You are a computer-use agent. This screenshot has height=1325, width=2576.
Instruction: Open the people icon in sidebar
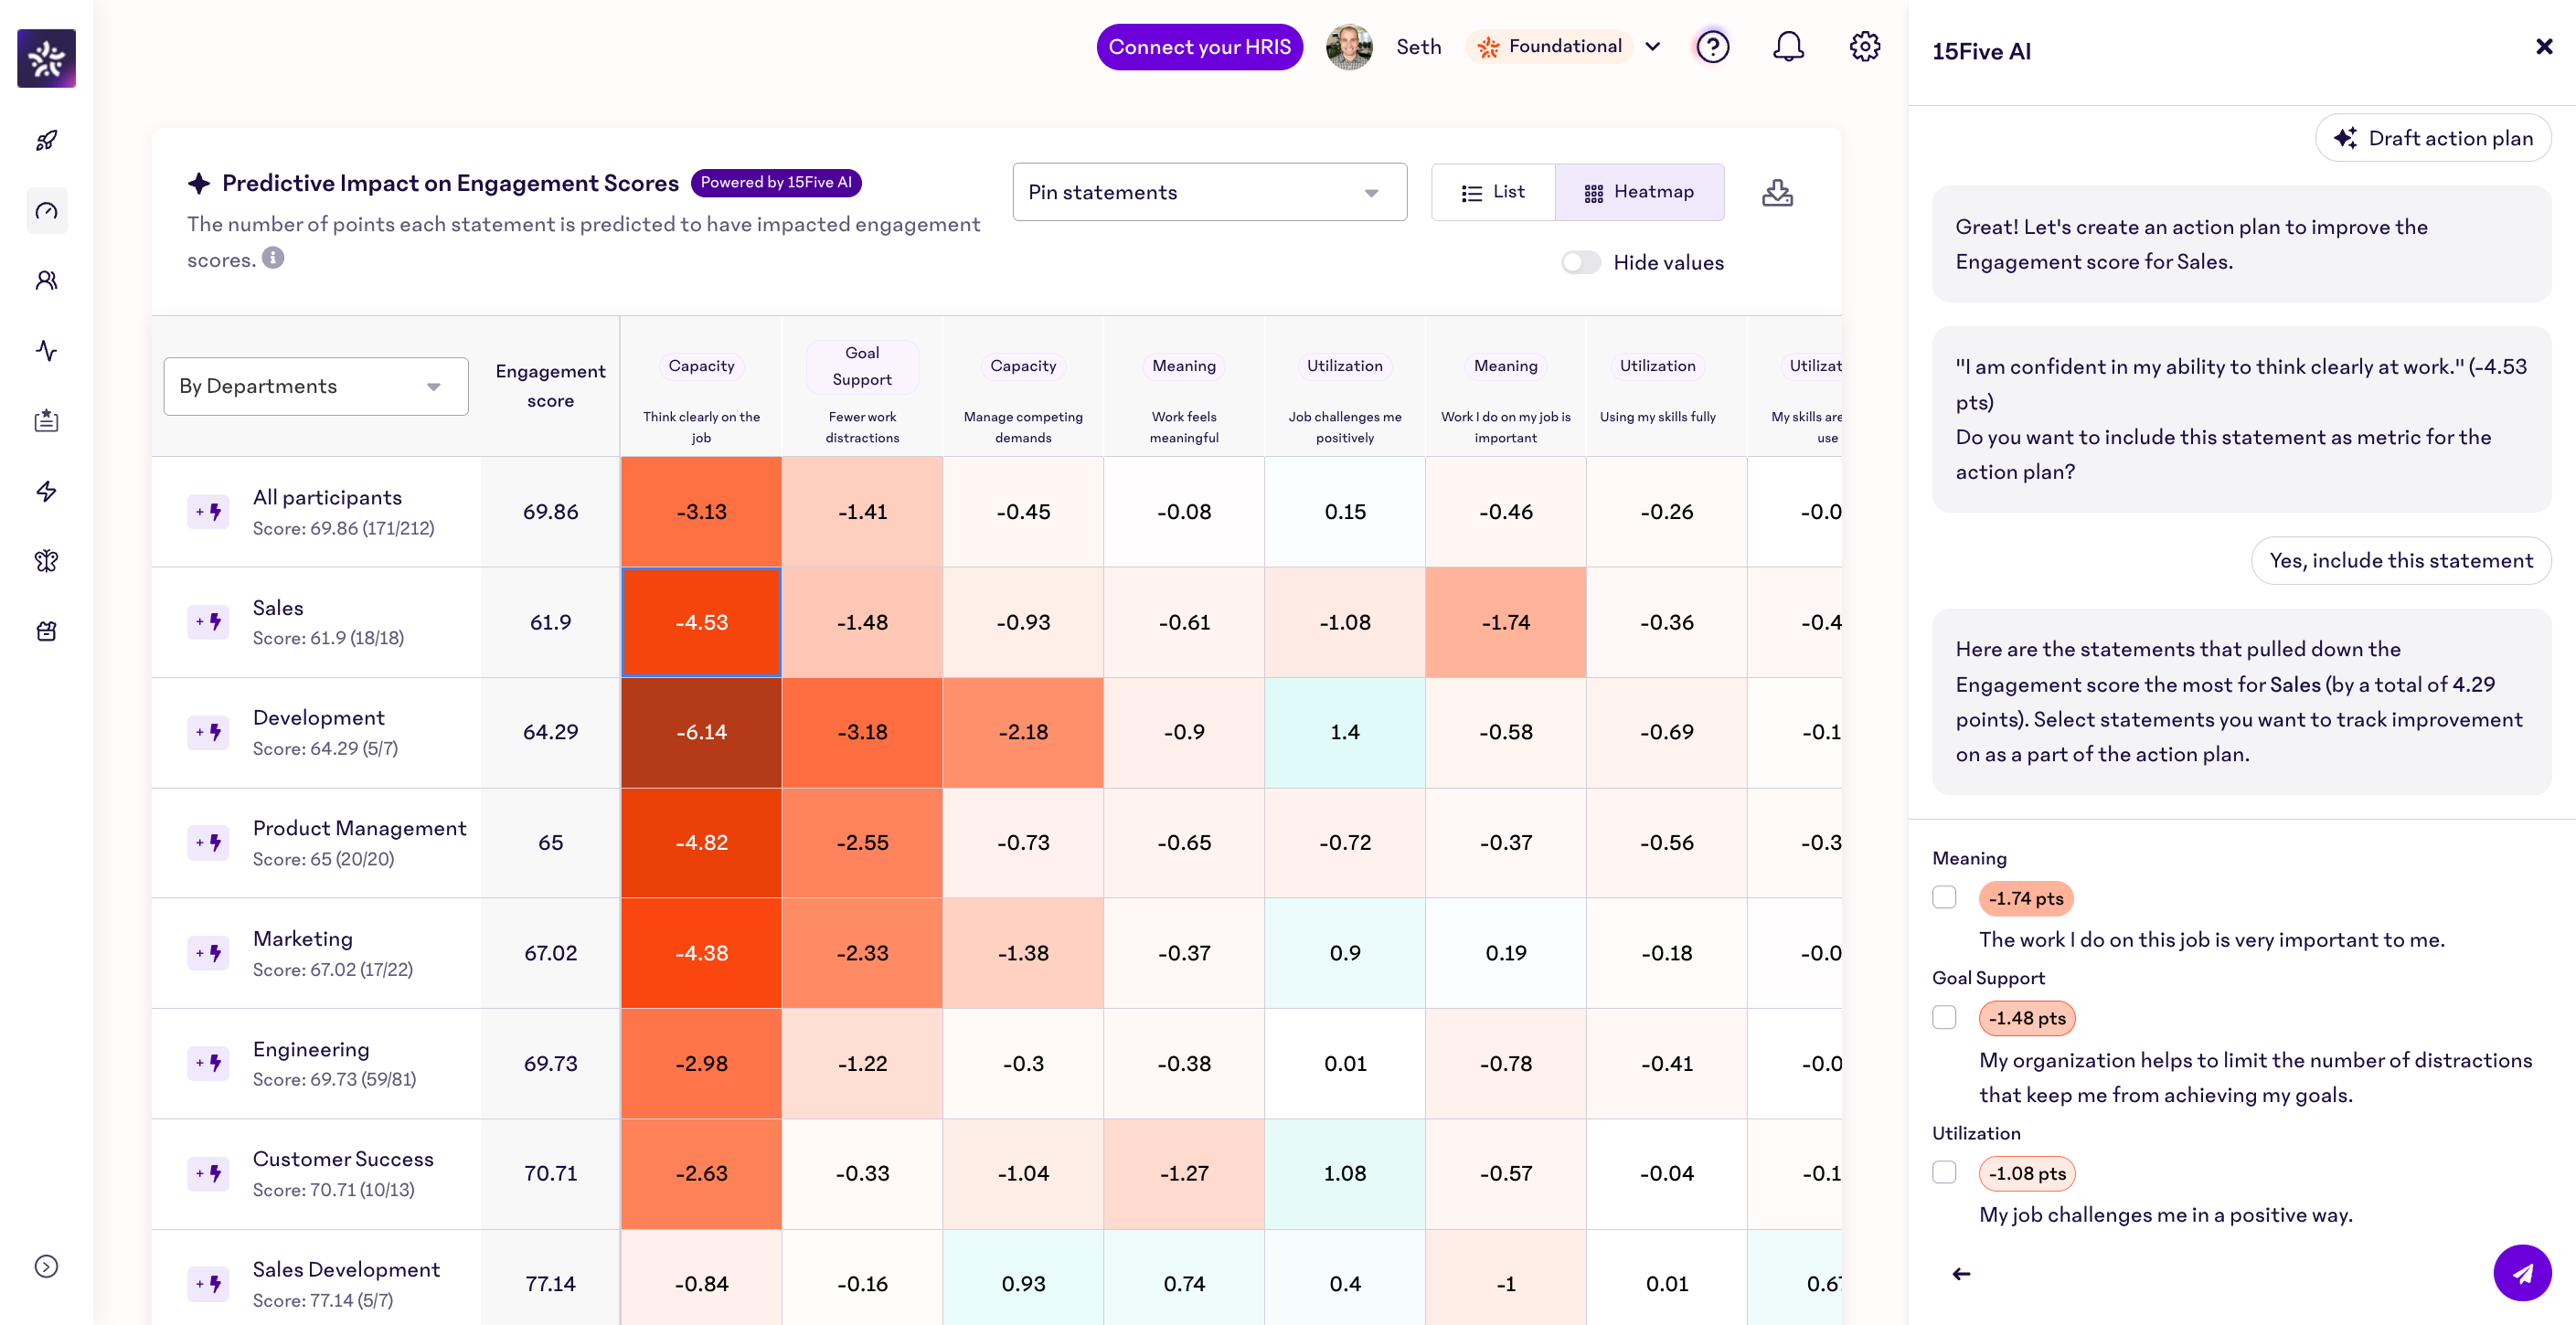[x=46, y=281]
